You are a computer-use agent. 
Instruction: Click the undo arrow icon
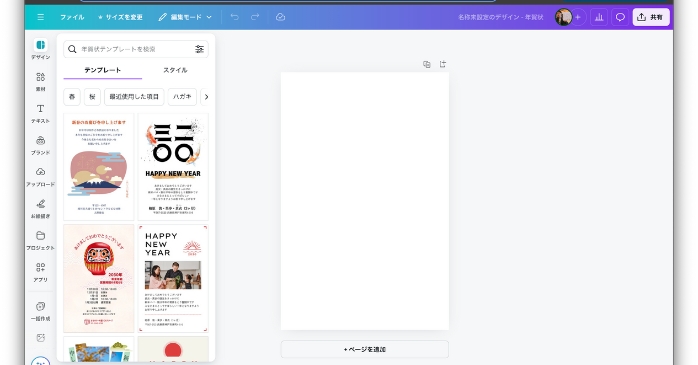[x=235, y=17]
